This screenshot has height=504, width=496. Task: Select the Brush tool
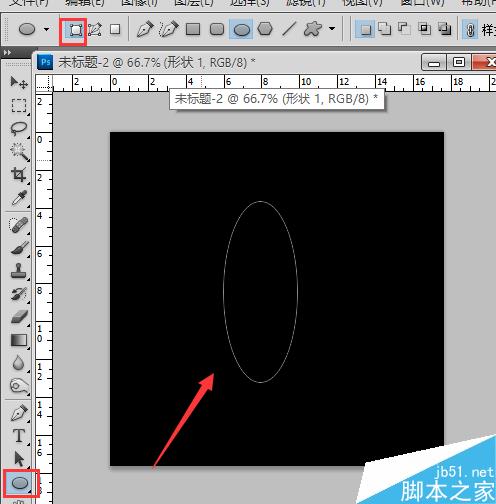pos(19,248)
